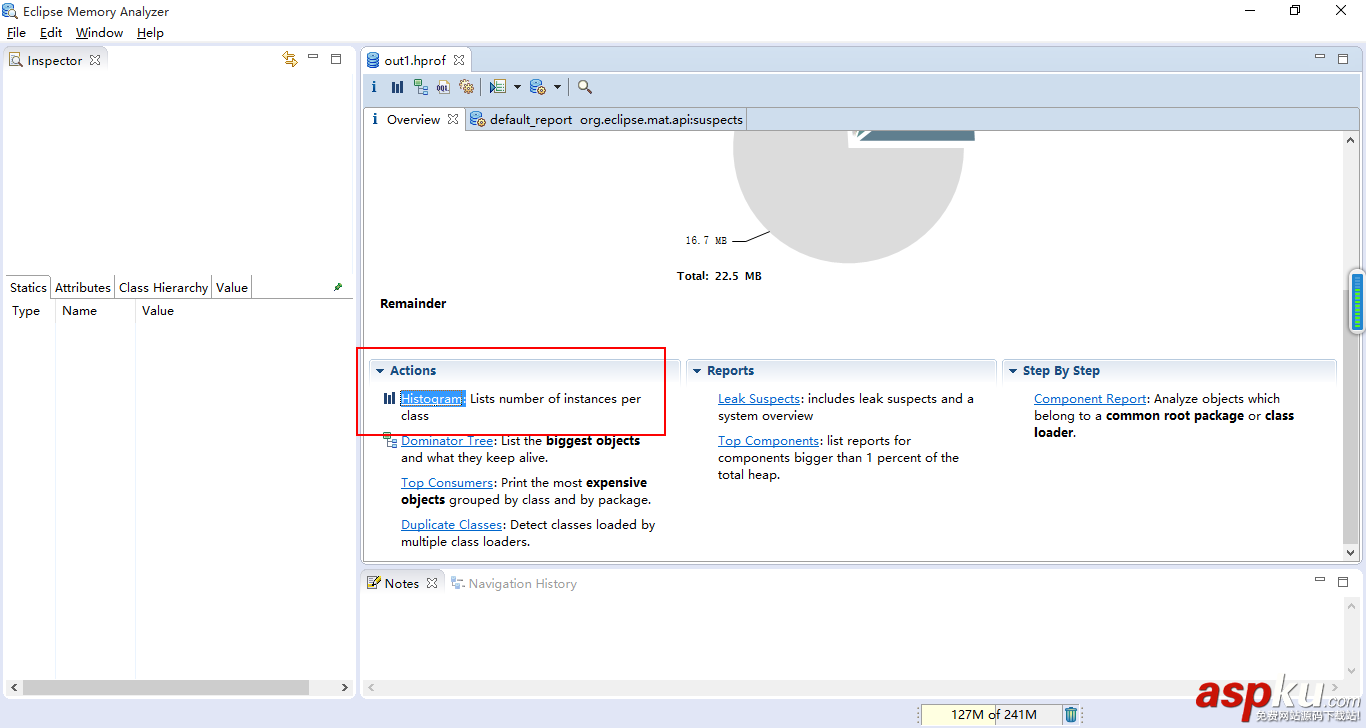Collapse the Reports section

coord(696,371)
